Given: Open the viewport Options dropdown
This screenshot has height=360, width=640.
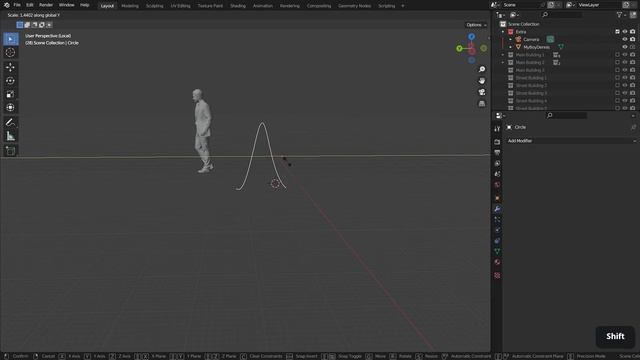Looking at the screenshot, I should click(476, 25).
